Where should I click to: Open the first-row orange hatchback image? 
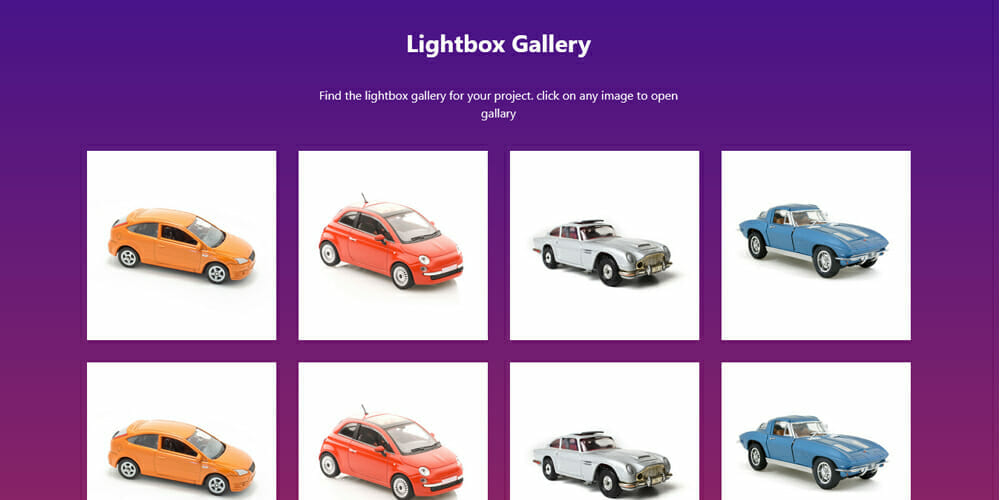(x=181, y=246)
